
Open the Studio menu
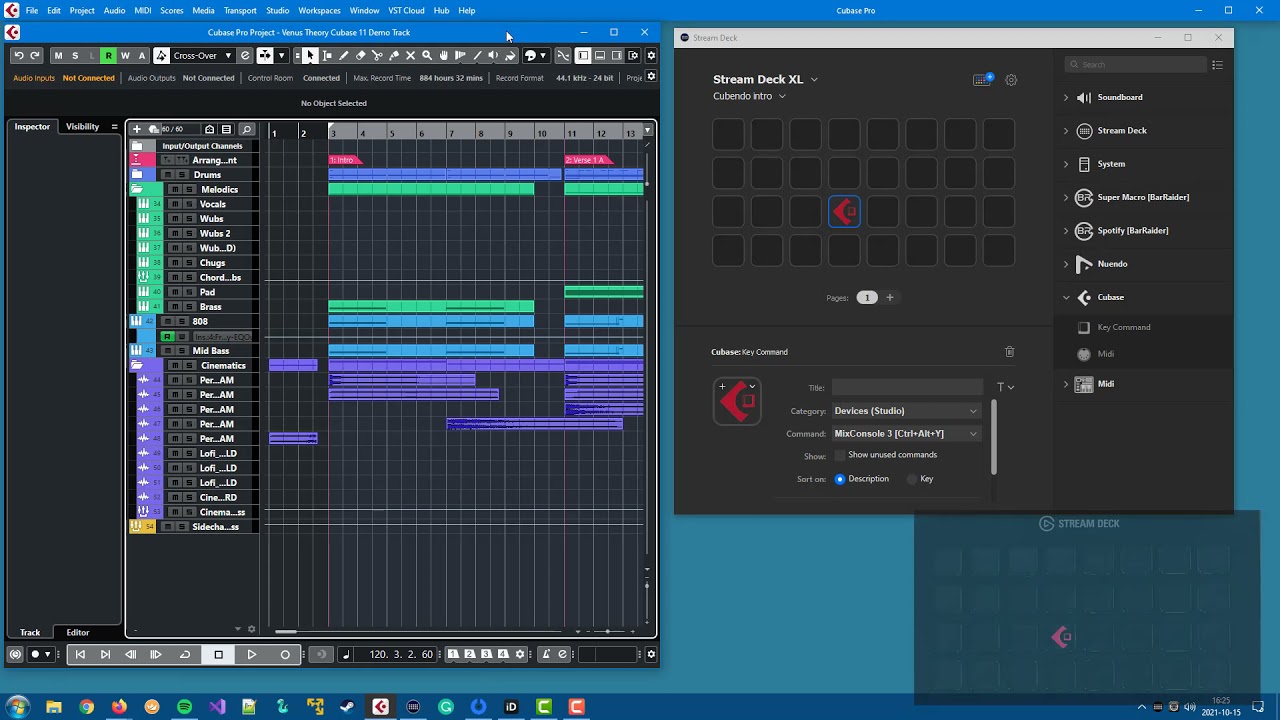[x=278, y=10]
